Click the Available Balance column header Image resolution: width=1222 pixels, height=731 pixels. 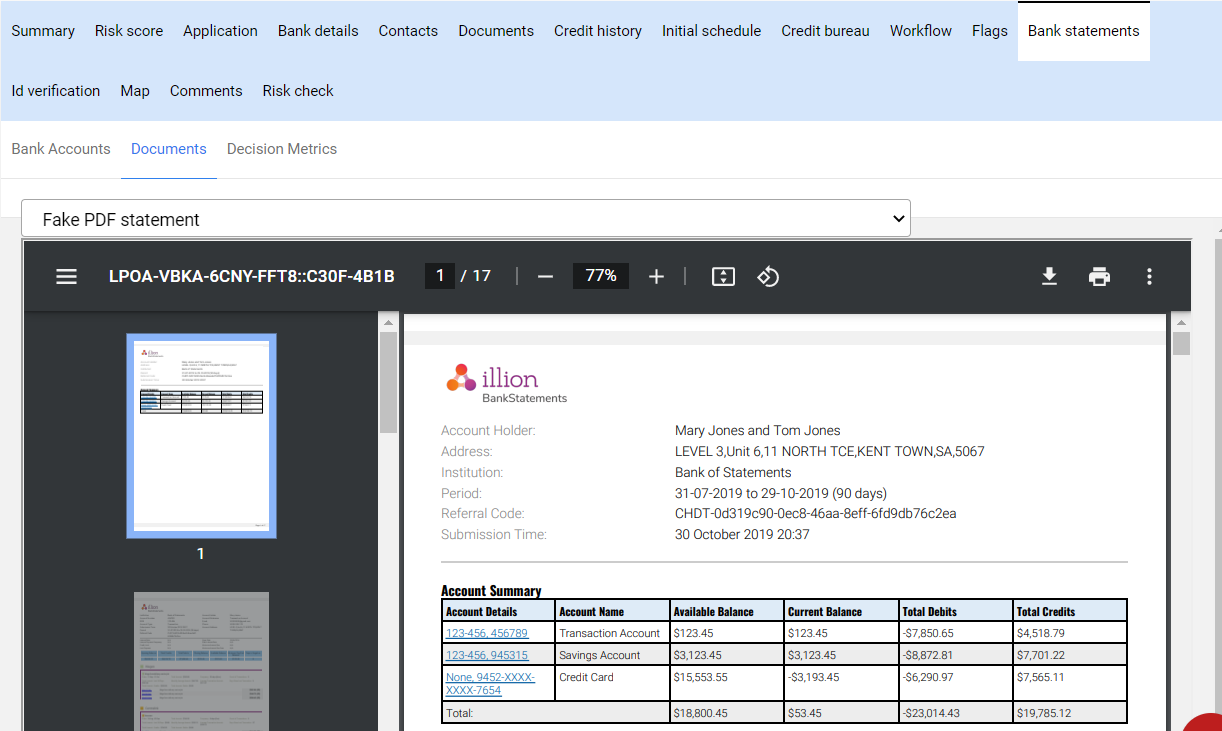click(x=727, y=611)
